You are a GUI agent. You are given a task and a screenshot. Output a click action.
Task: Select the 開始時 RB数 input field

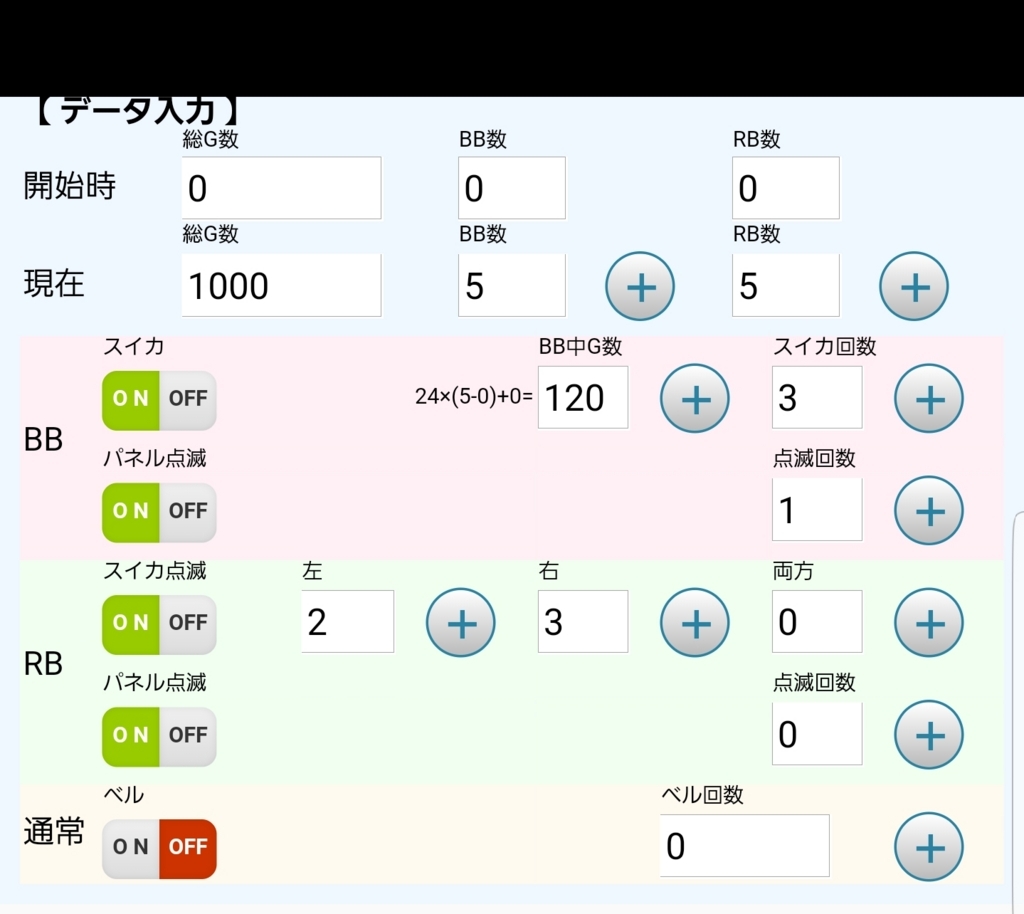click(x=786, y=188)
